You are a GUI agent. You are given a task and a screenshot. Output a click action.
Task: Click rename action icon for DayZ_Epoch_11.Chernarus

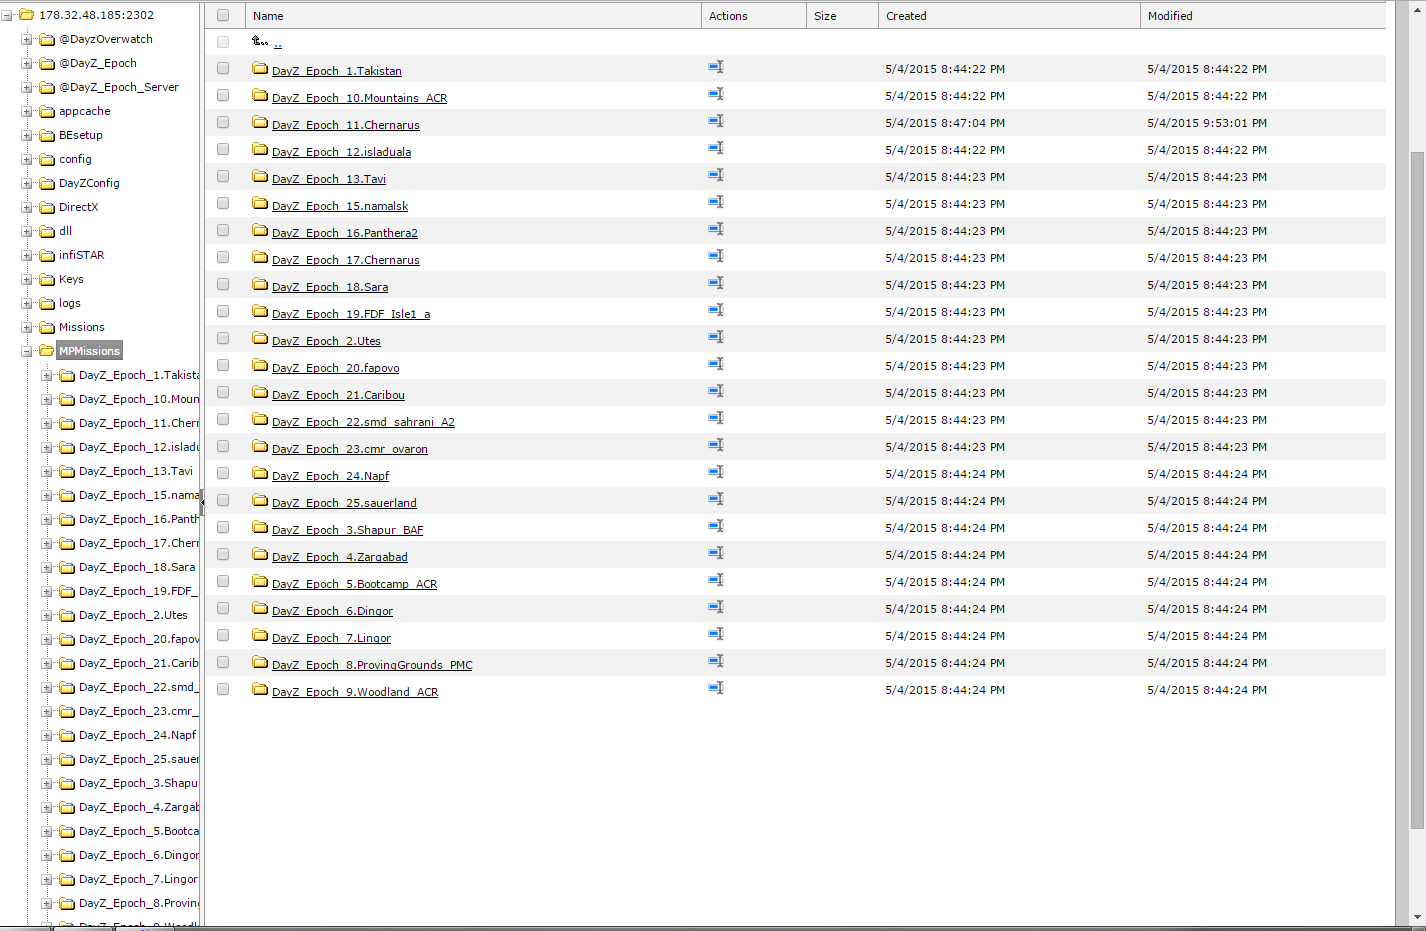(x=716, y=121)
